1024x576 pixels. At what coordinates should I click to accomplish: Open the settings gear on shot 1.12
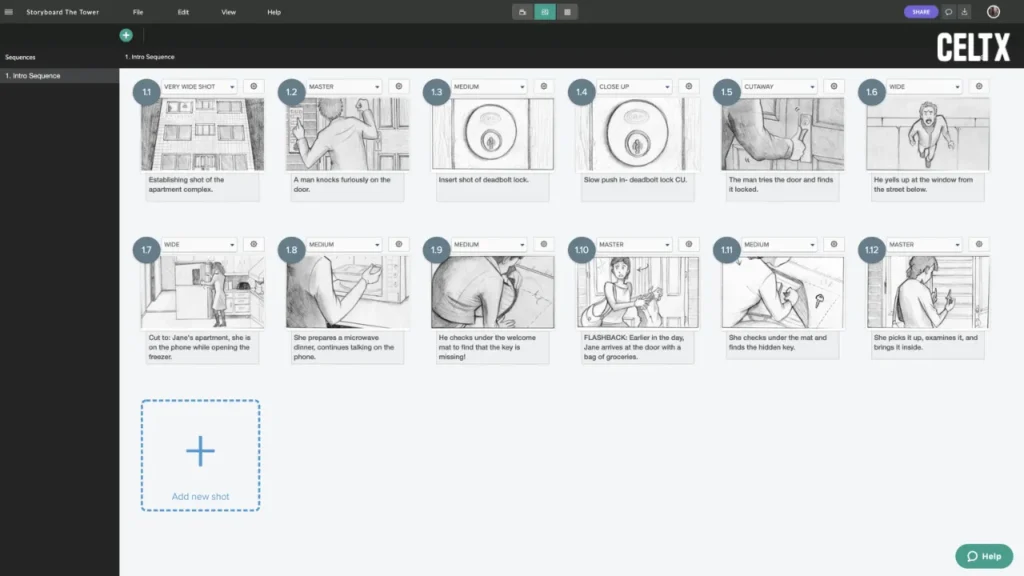(979, 243)
